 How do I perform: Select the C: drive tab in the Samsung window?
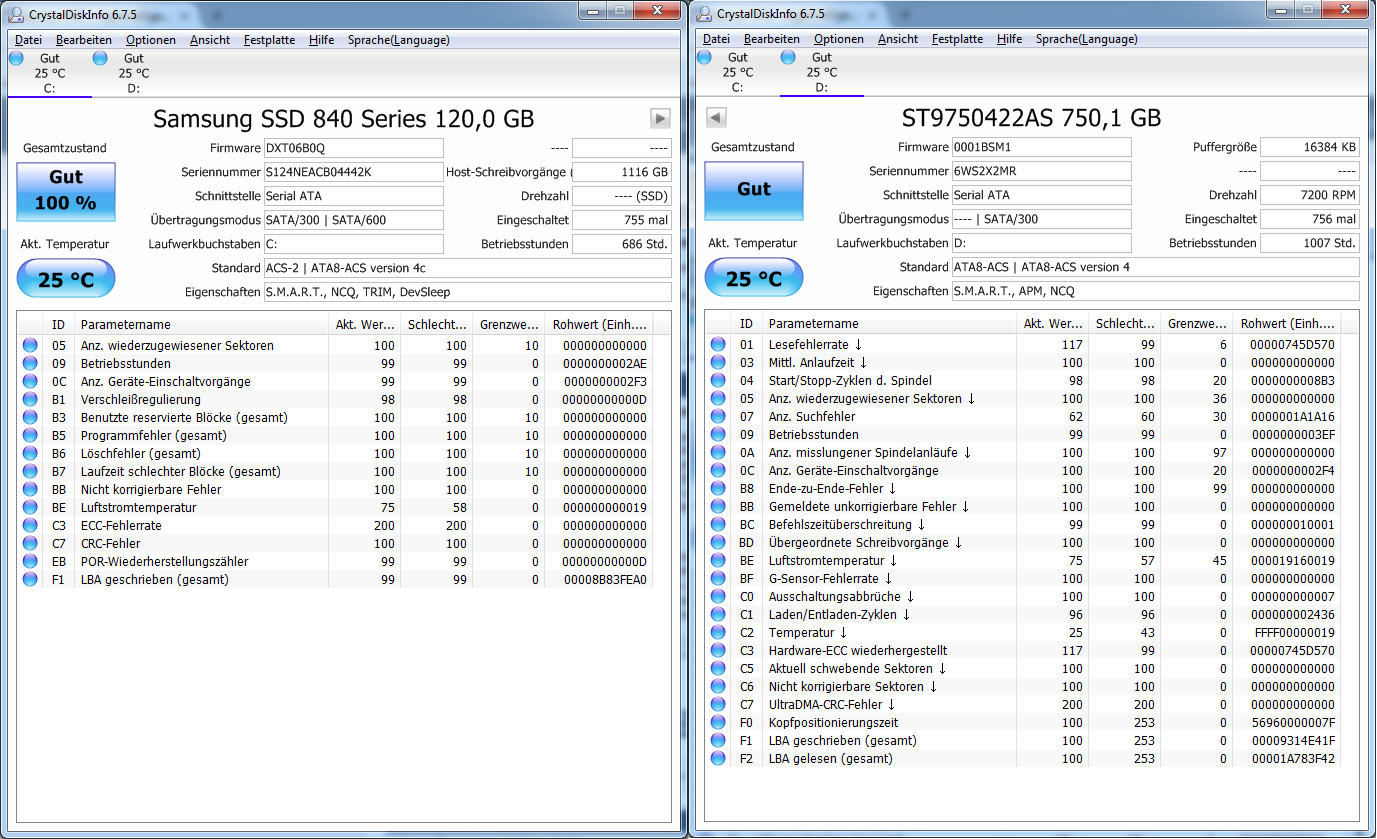49,73
